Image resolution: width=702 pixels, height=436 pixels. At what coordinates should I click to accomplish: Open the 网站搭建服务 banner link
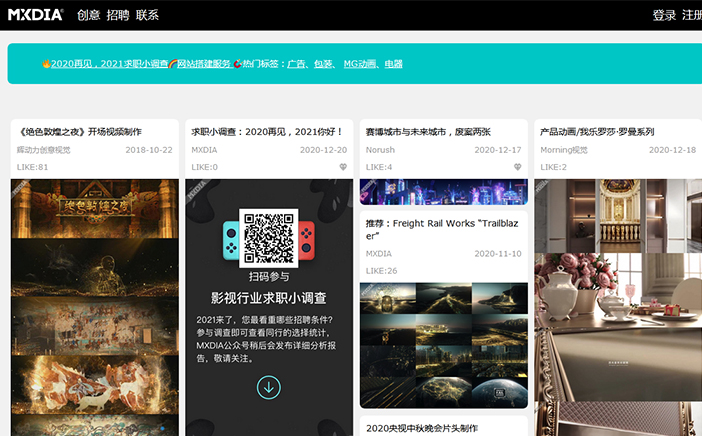(204, 64)
